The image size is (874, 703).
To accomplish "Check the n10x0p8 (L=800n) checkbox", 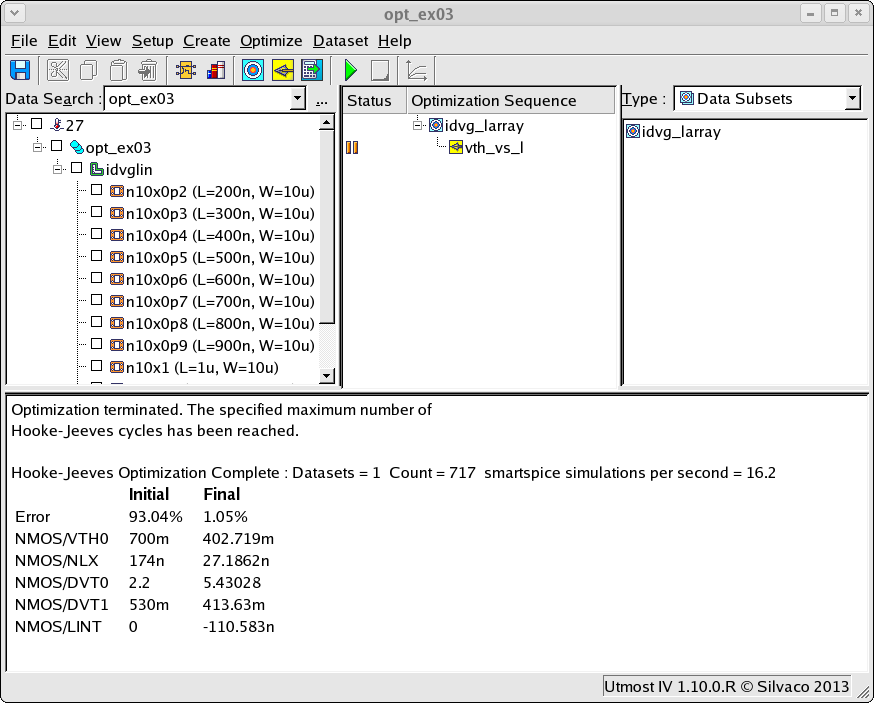I will click(x=96, y=322).
